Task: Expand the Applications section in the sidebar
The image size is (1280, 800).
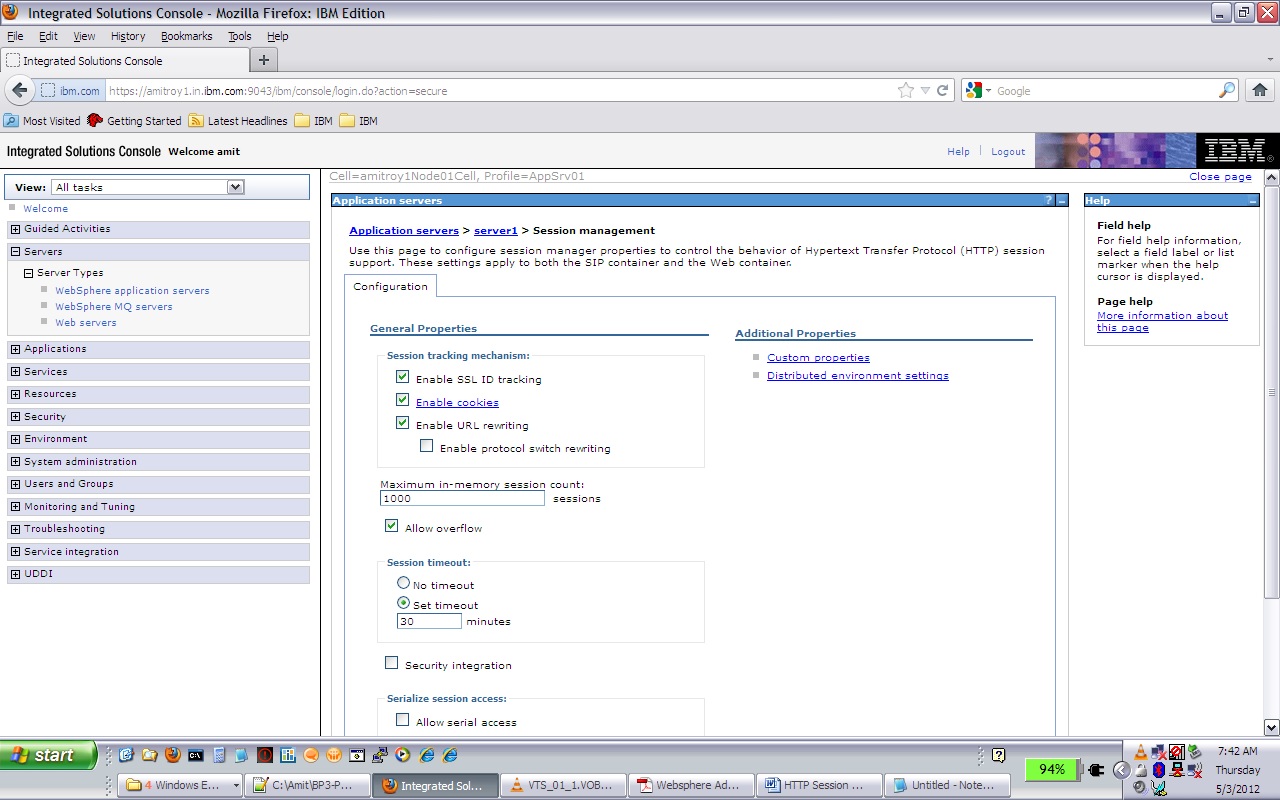Action: 14,348
